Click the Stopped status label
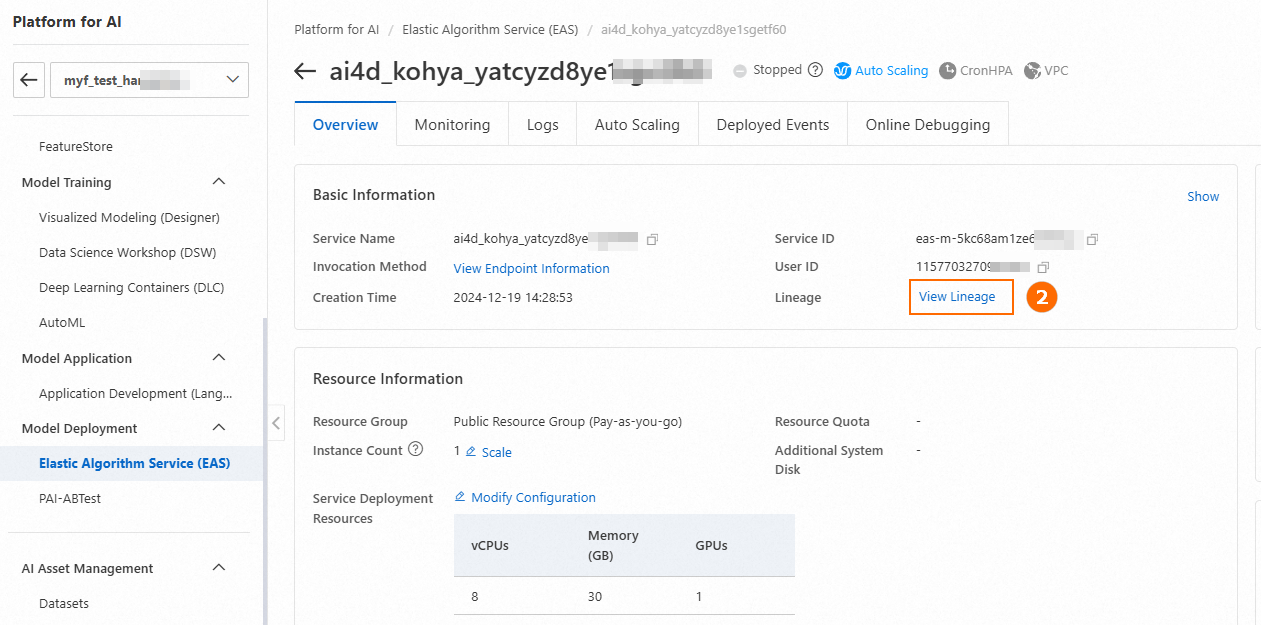This screenshot has width=1261, height=625. pyautogui.click(x=777, y=70)
